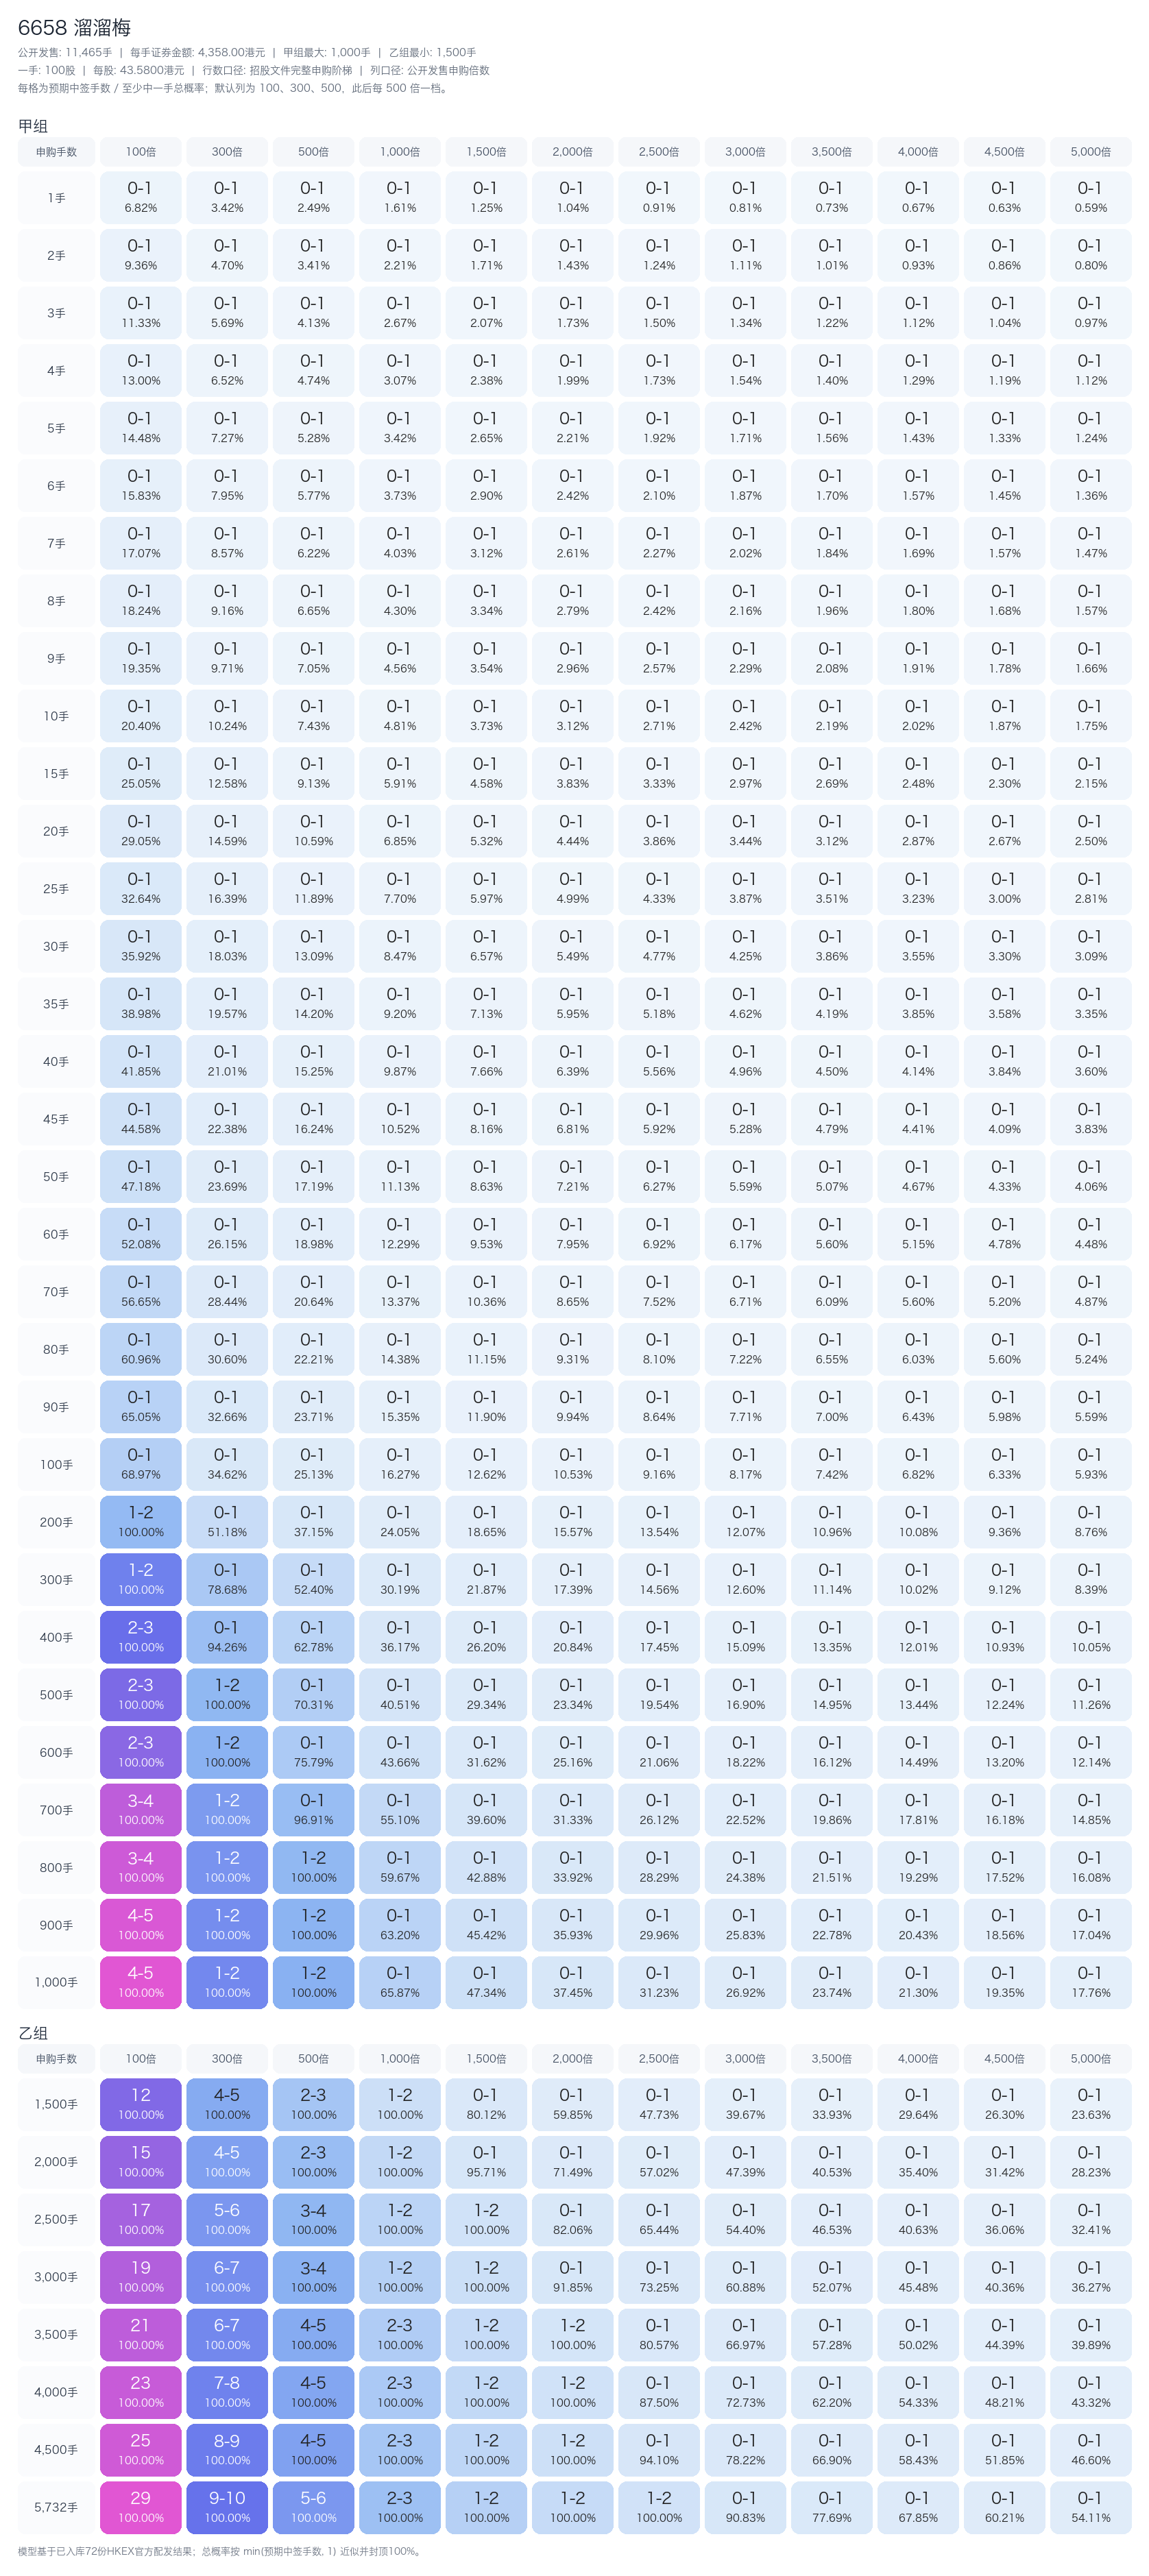
Task: Select the 54.11% cell in row 5,732手
Action: point(1090,2507)
